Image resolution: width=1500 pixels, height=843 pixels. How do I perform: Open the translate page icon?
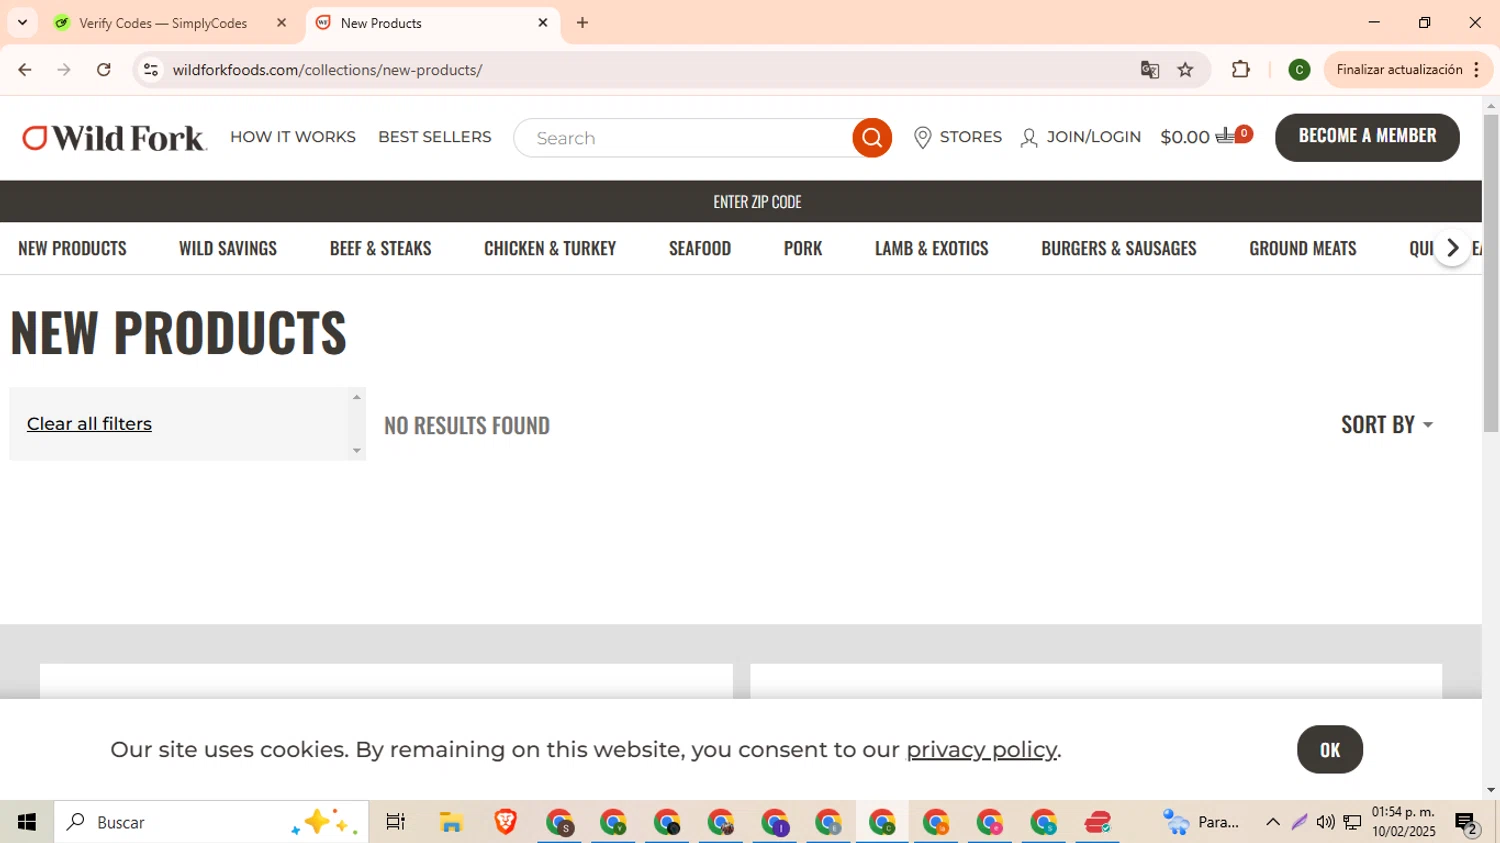[x=1150, y=70]
